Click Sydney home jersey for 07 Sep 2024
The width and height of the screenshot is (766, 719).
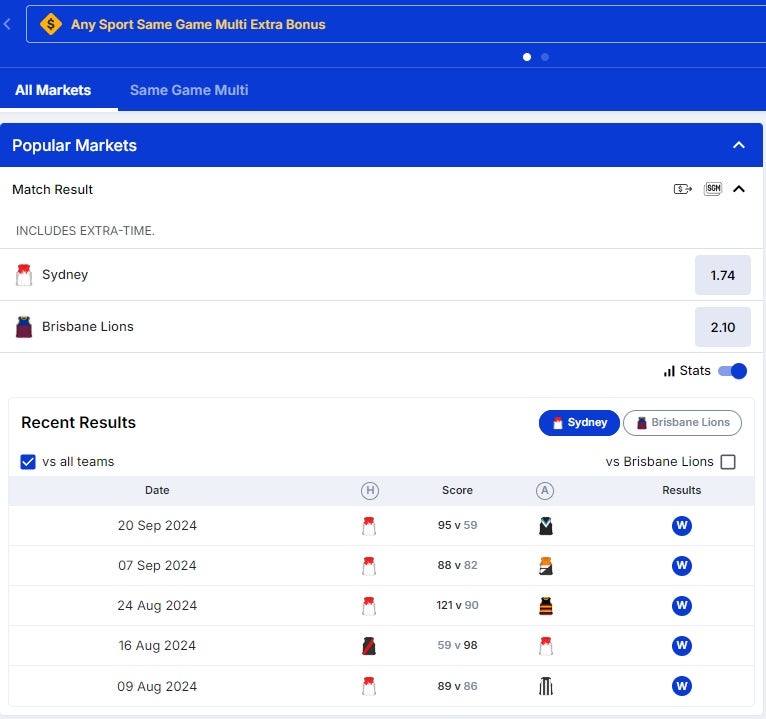[369, 566]
